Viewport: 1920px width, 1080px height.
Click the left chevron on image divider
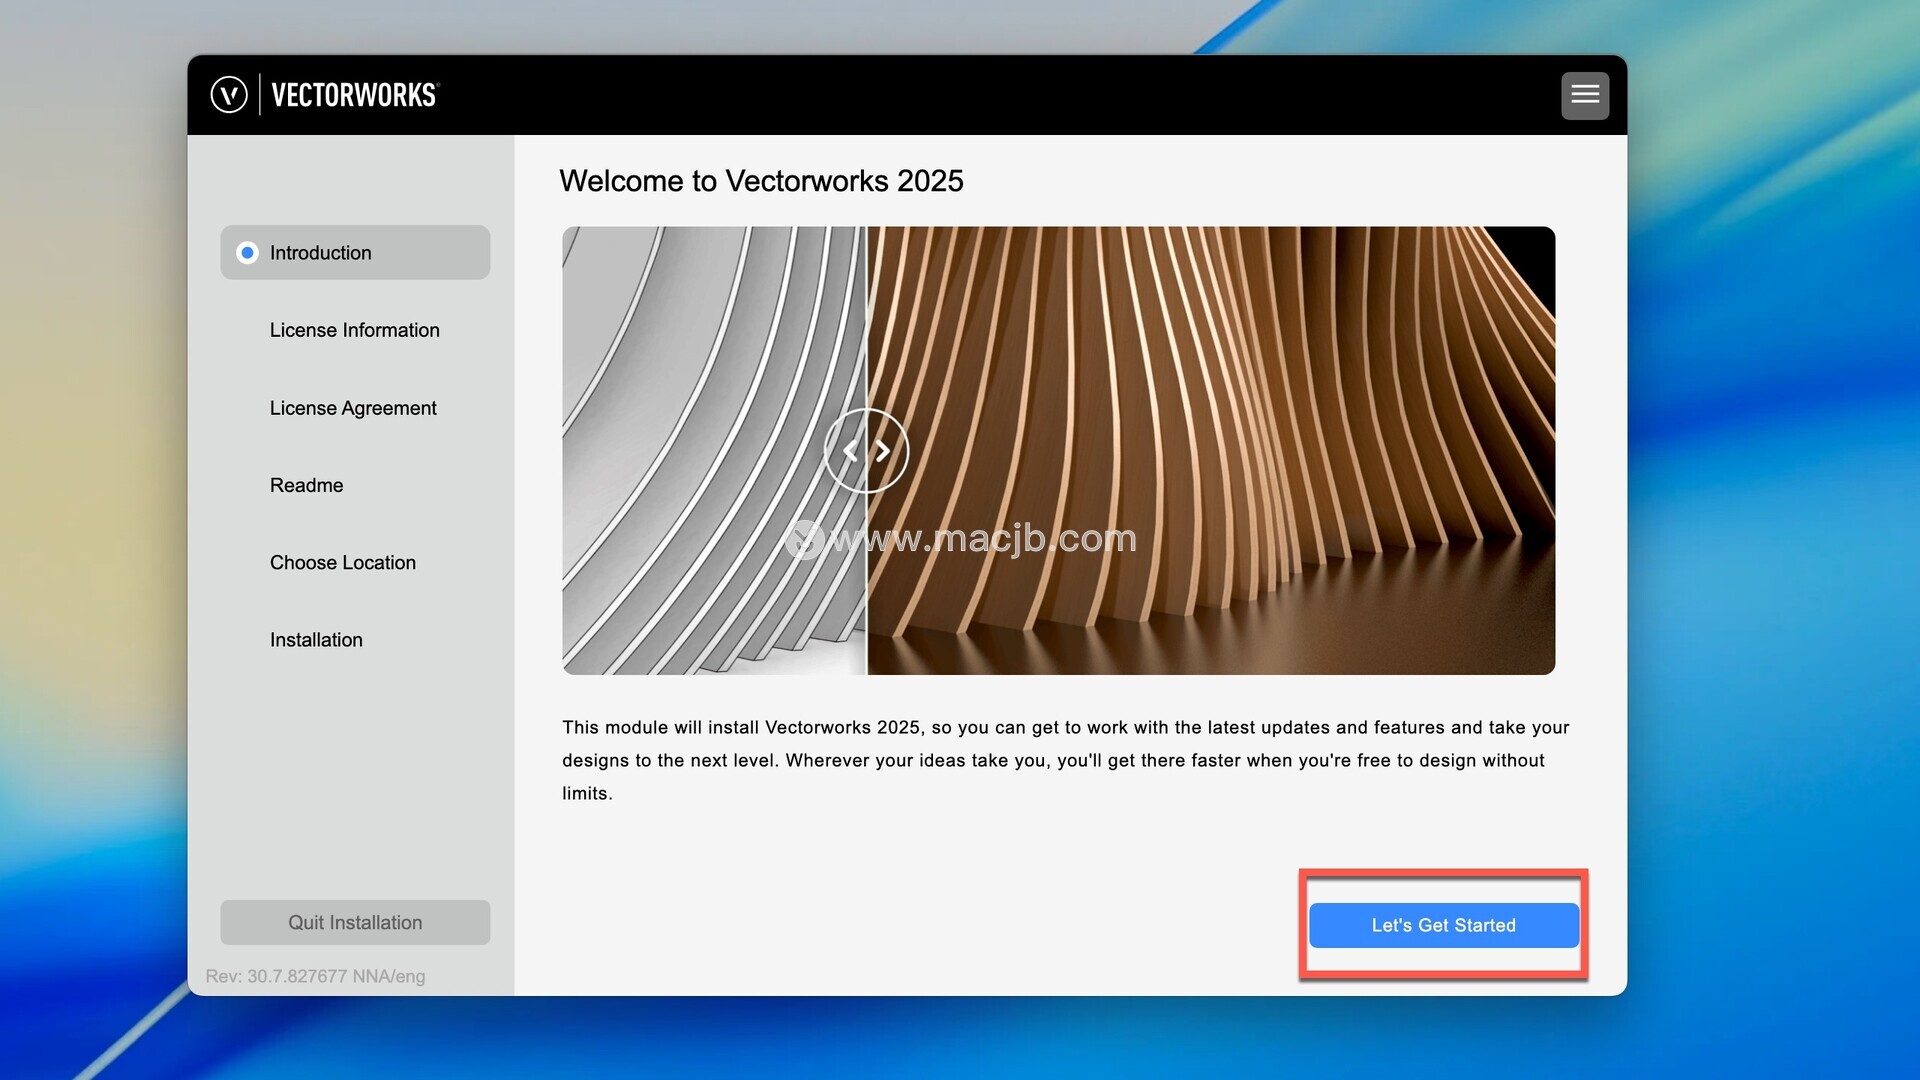pos(851,451)
